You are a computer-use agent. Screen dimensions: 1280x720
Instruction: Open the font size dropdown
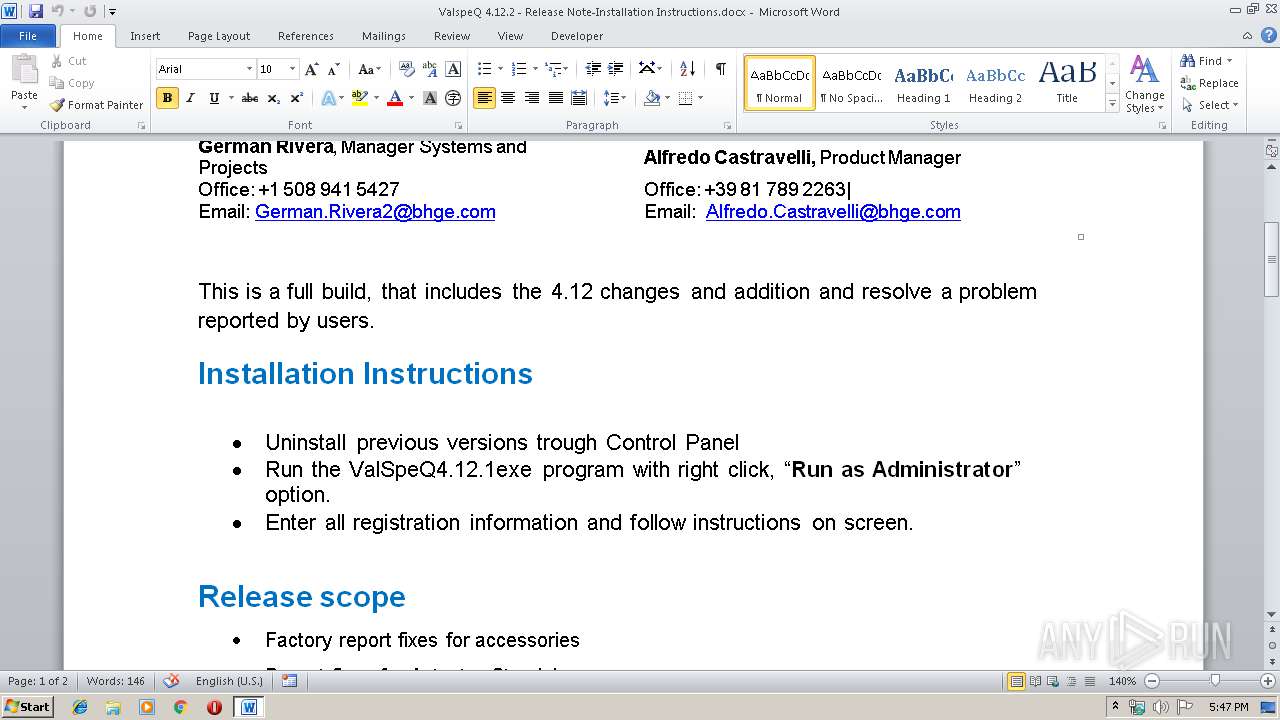[x=292, y=69]
